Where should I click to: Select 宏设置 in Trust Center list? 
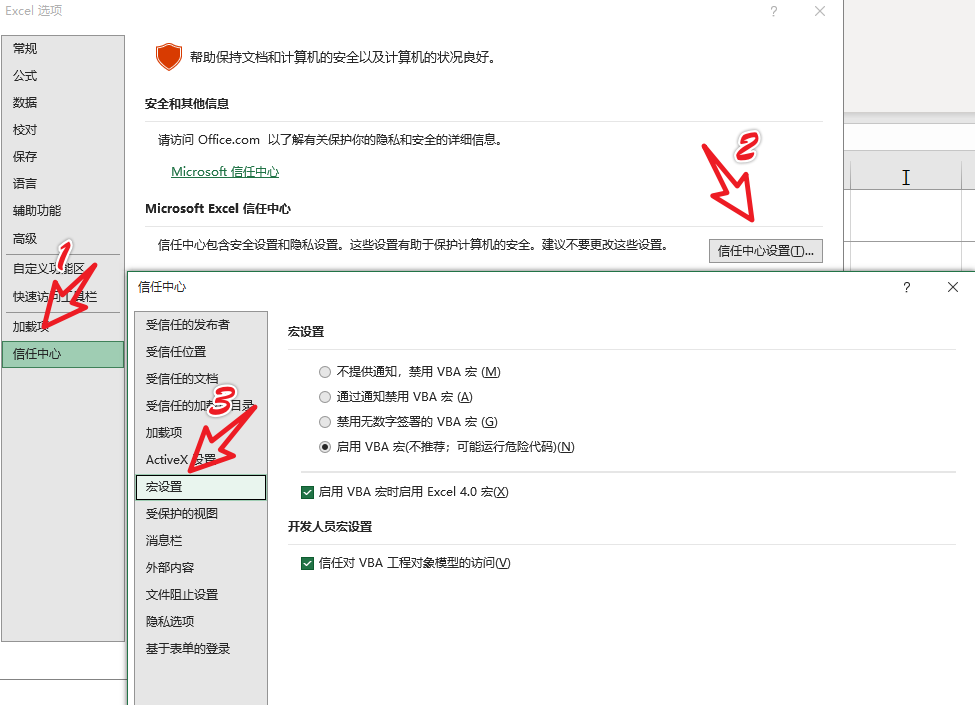pyautogui.click(x=201, y=487)
